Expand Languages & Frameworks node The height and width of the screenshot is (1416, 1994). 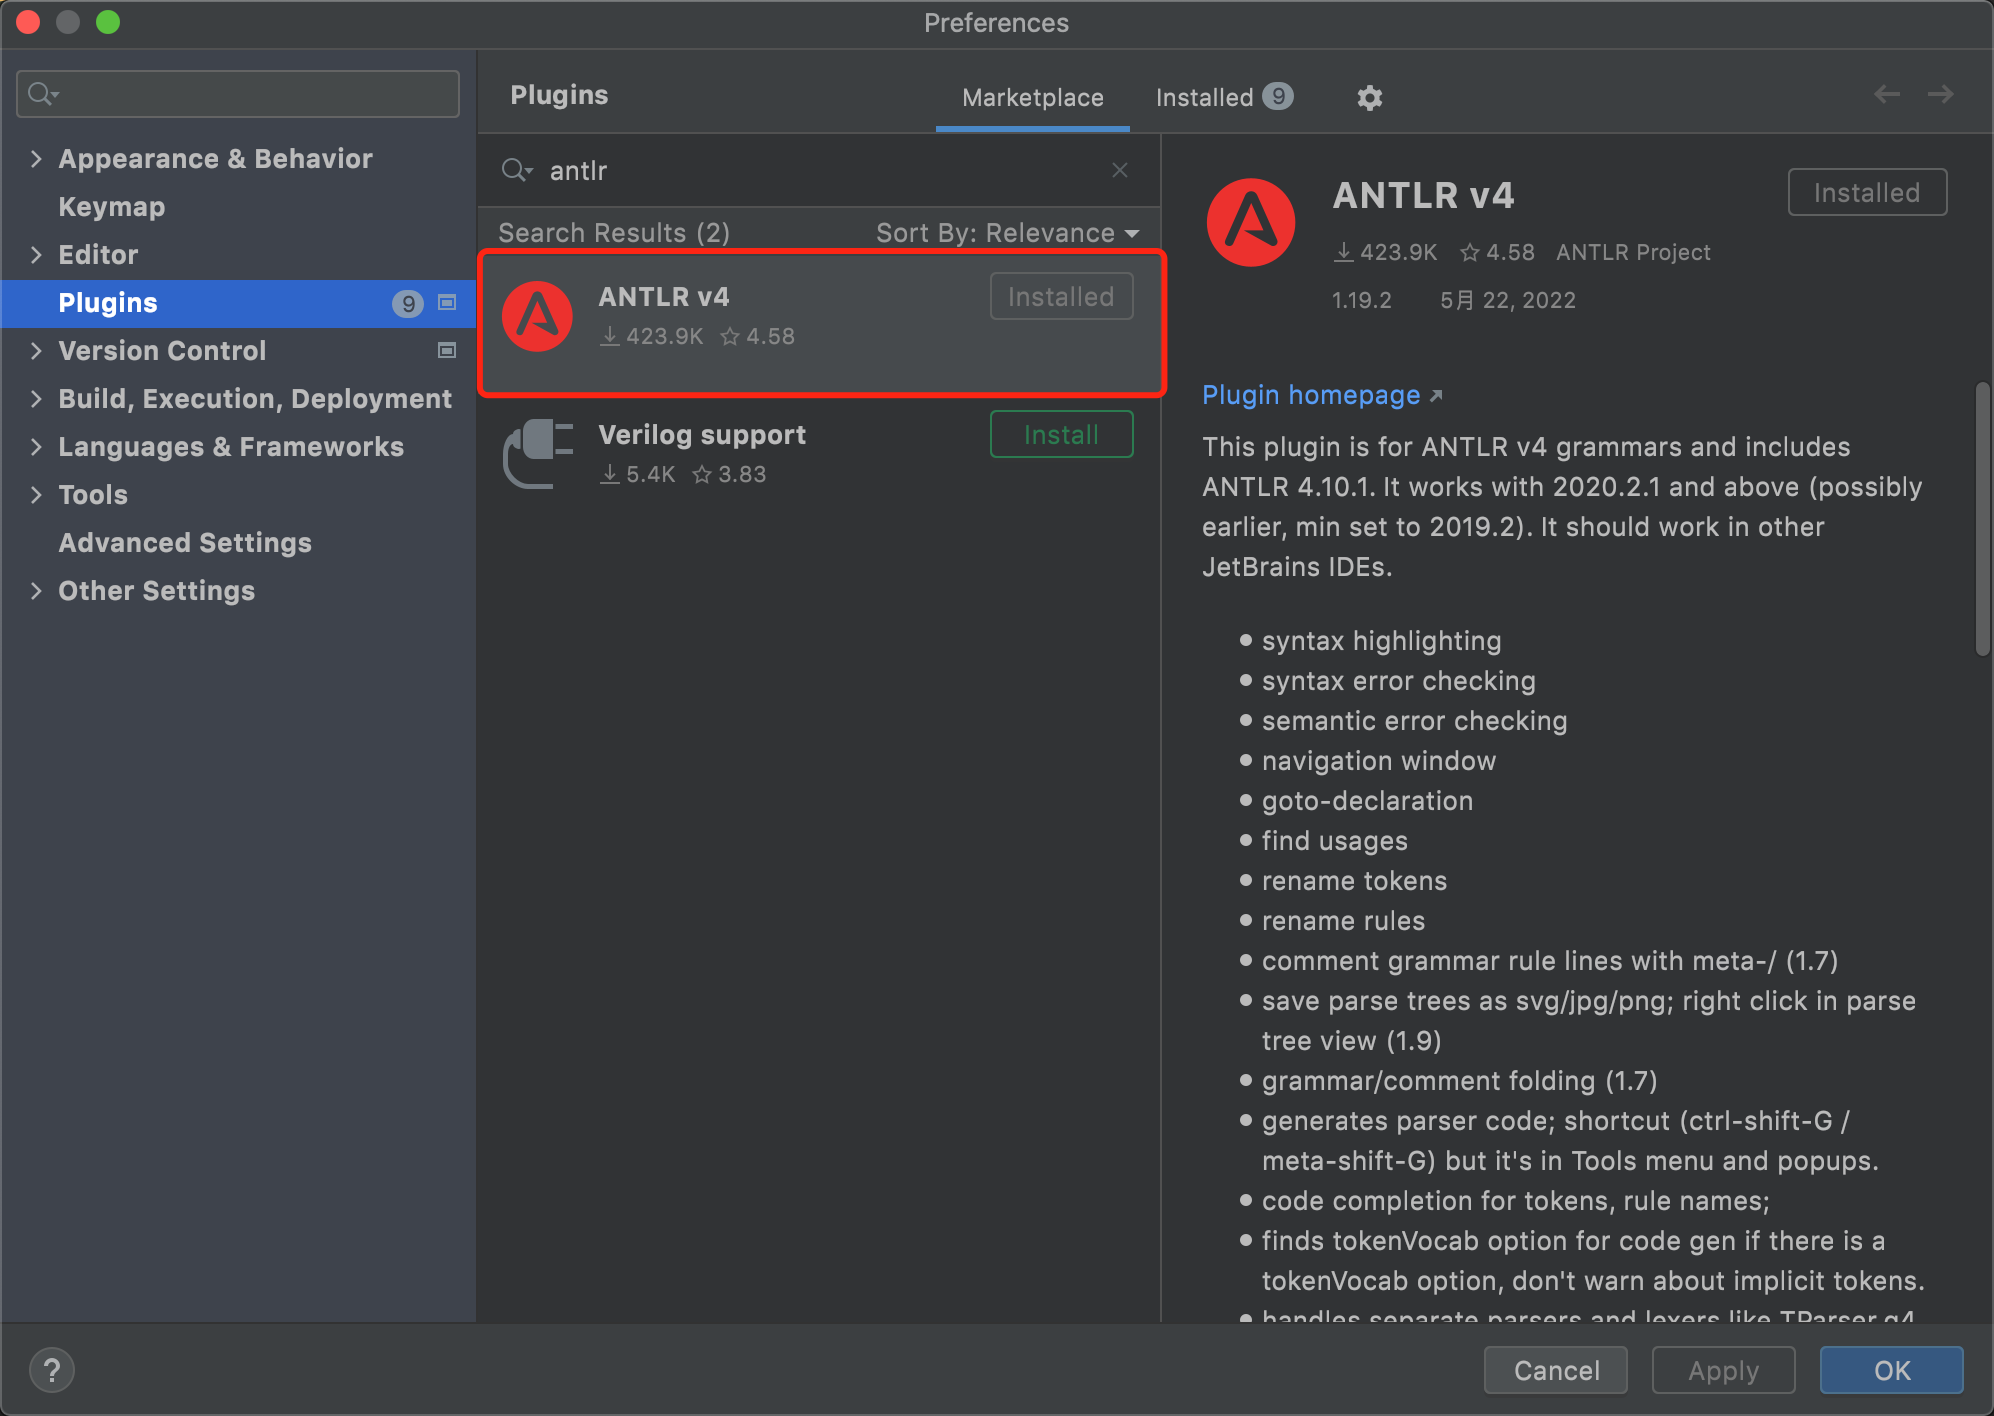click(36, 447)
